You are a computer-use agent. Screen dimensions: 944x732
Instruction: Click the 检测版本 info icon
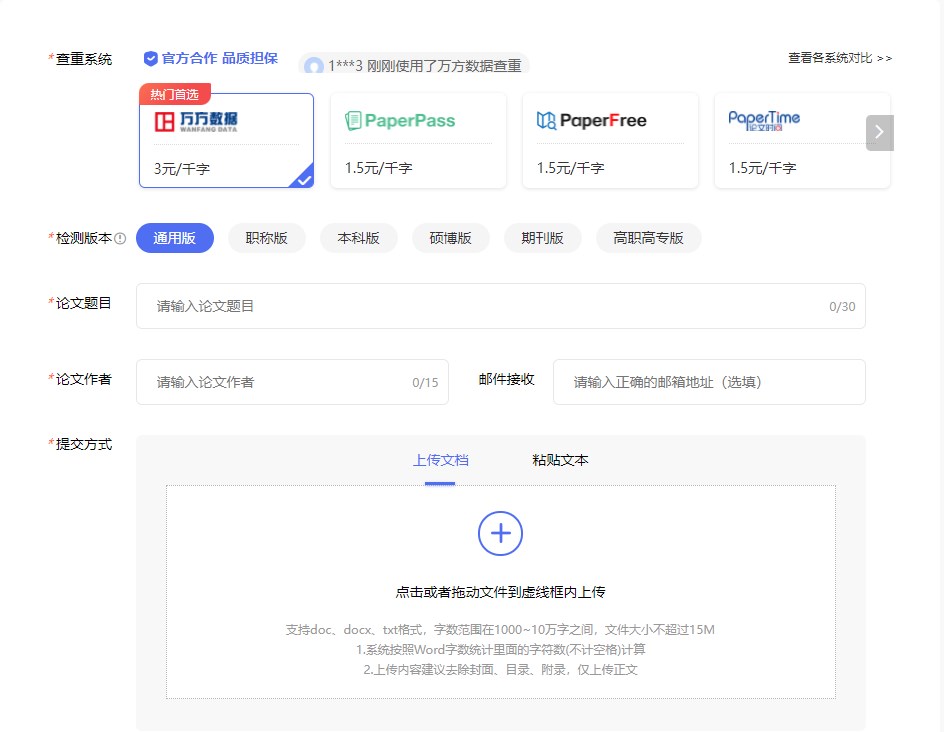(120, 239)
